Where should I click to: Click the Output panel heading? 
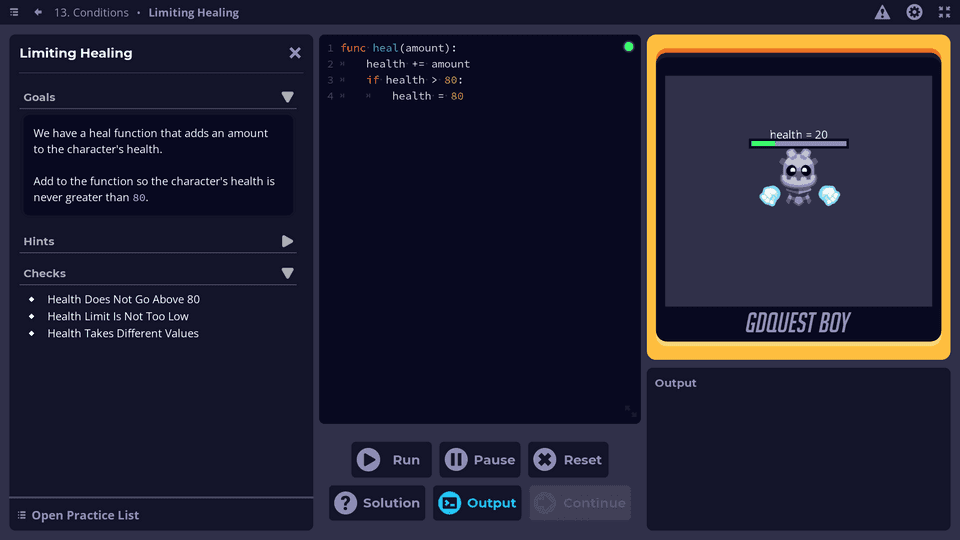(675, 383)
